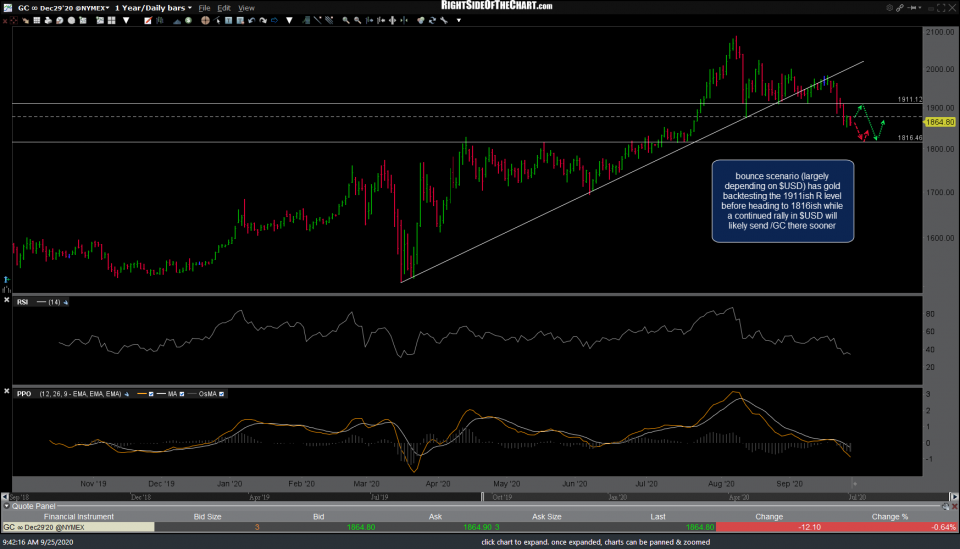Image resolution: width=960 pixels, height=549 pixels.
Task: Select the GC Dec29'20 @NYMEX quote row
Action: (x=480, y=527)
